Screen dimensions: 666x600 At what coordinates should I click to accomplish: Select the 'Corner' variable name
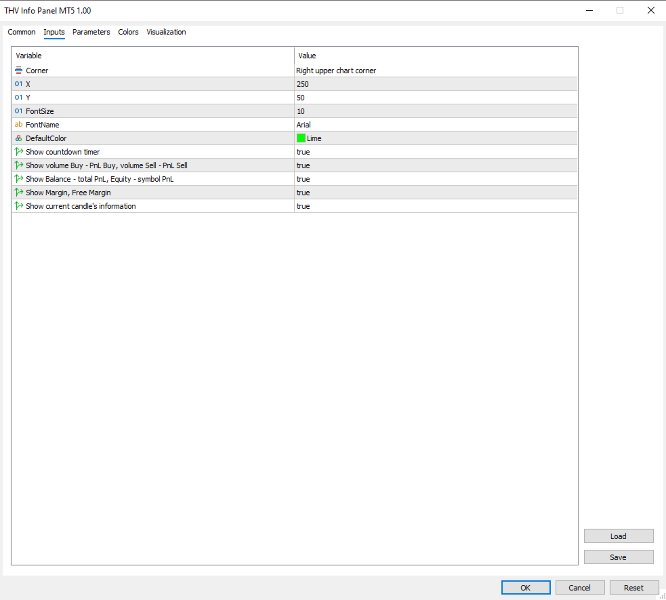click(x=37, y=70)
